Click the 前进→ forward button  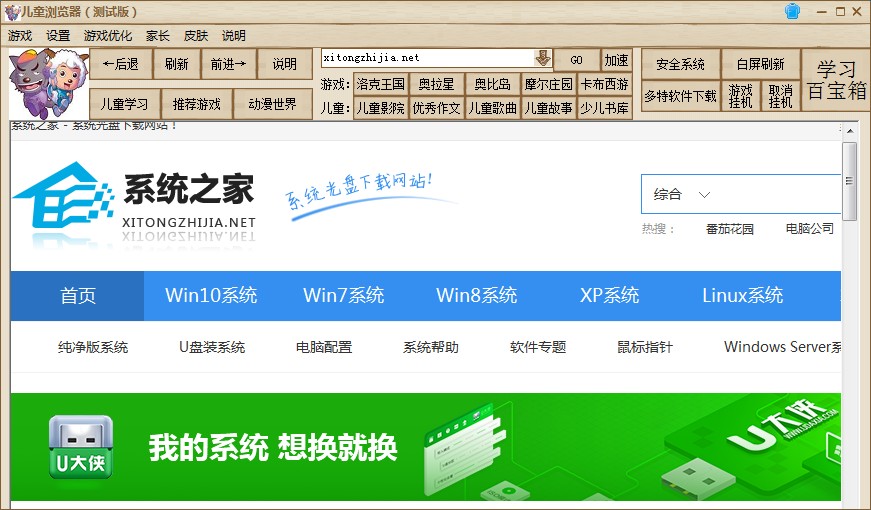(228, 64)
